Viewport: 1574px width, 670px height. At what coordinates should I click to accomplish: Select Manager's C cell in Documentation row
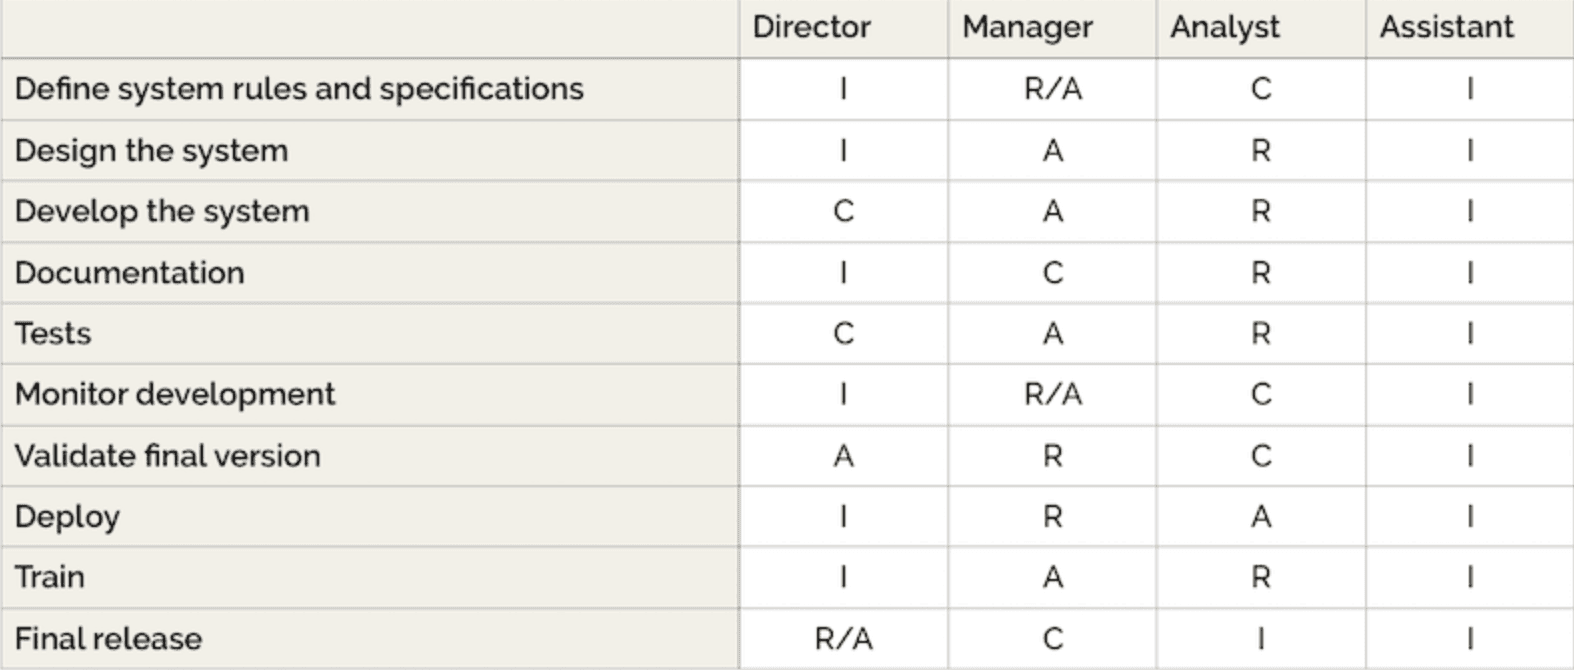1053,273
